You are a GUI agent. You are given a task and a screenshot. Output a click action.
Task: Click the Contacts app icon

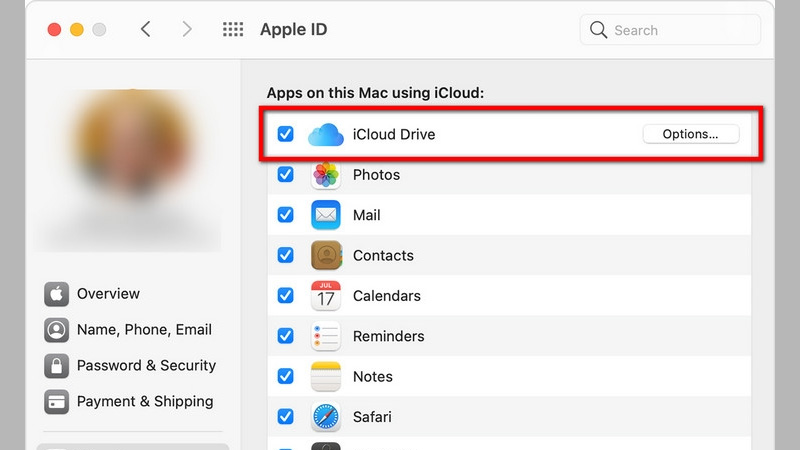pos(326,256)
